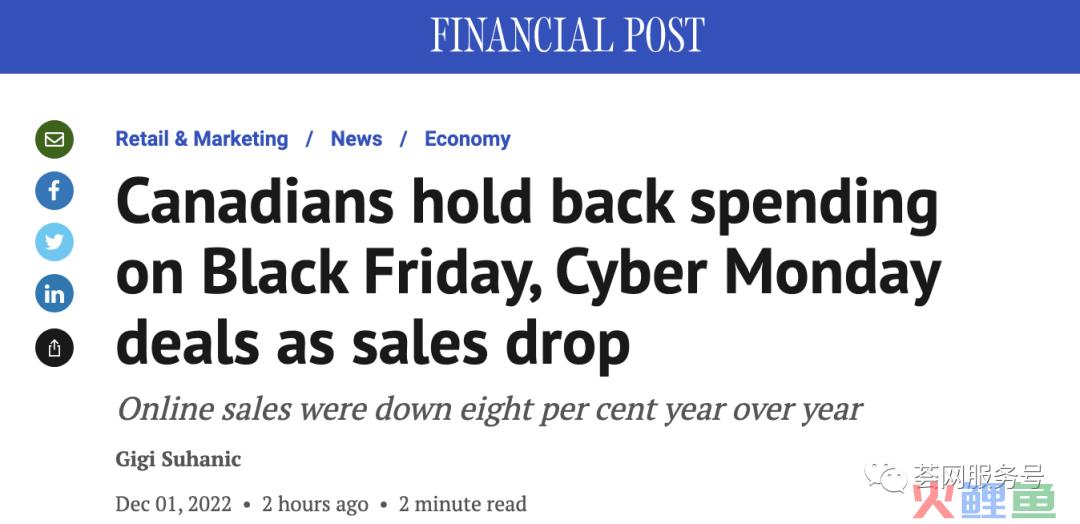This screenshot has height=524, width=1080.
Task: Click the WeChat watermark icon
Action: pyautogui.click(x=886, y=475)
